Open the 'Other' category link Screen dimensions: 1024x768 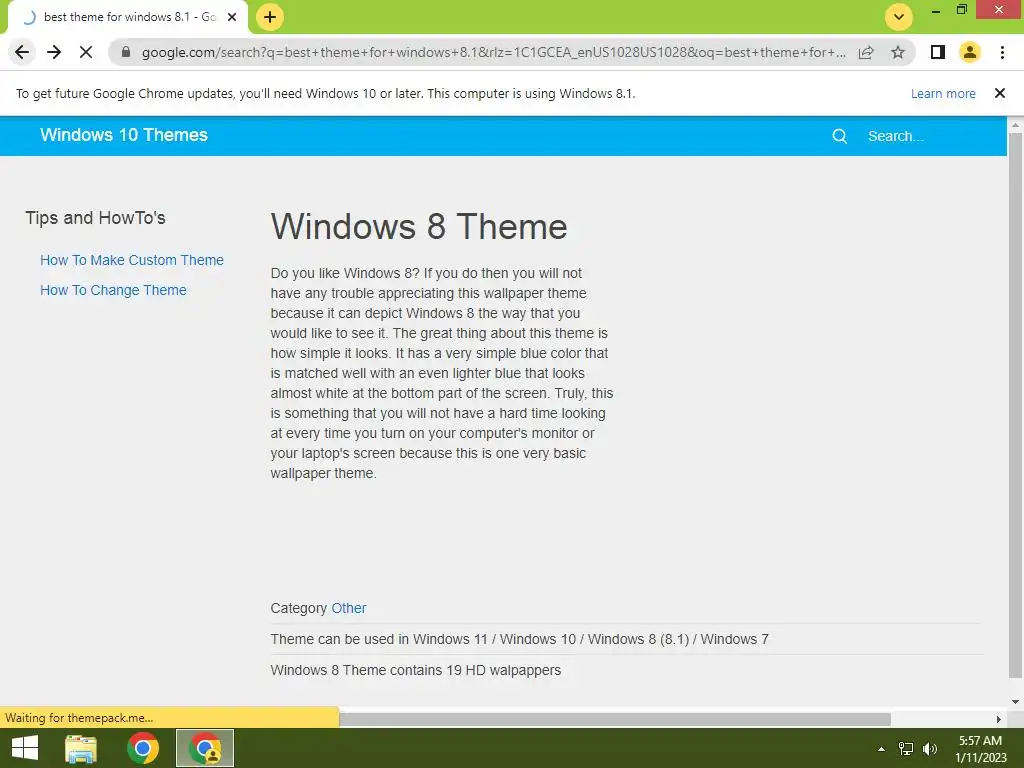coord(349,608)
